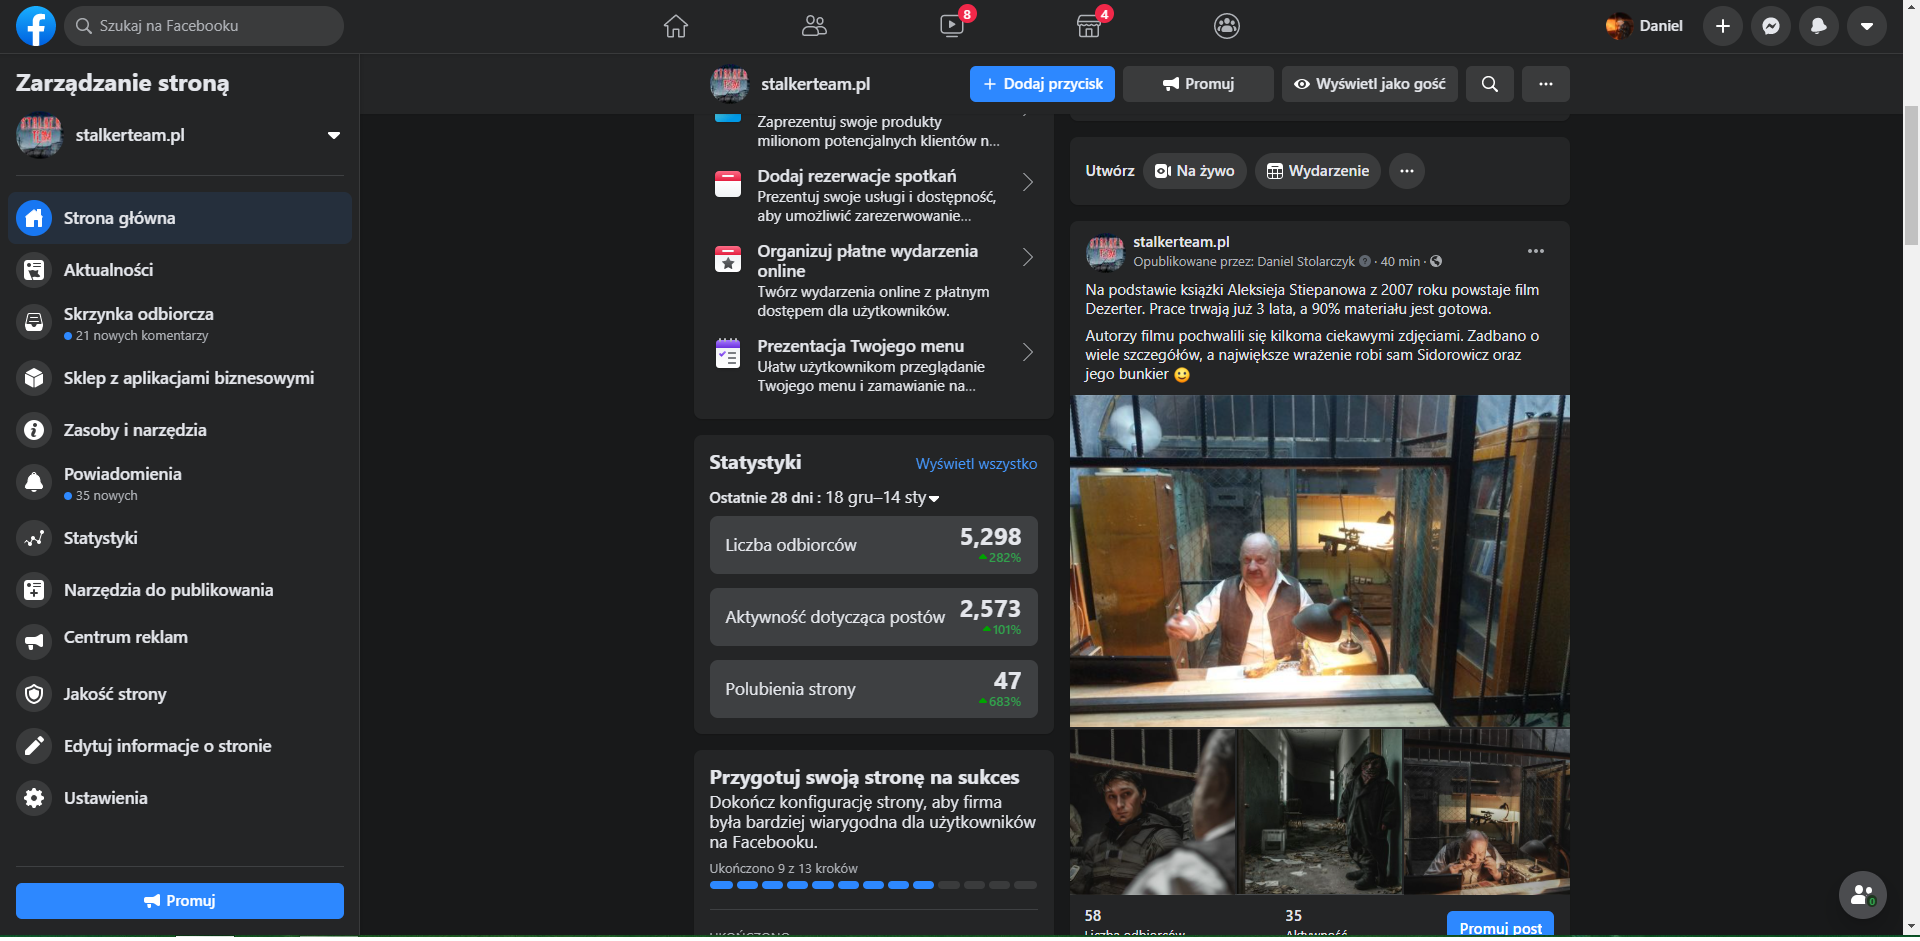Expand the stalkerteam.pl page switcher dropdown
1920x941 pixels.
click(x=334, y=135)
